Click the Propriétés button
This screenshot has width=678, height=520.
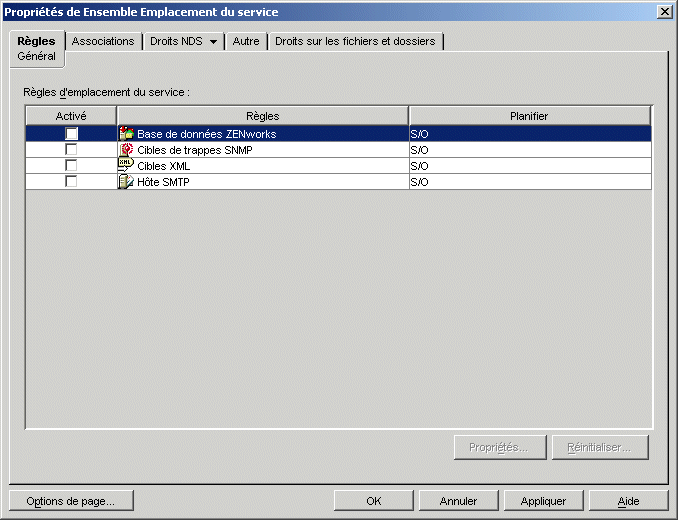500,447
